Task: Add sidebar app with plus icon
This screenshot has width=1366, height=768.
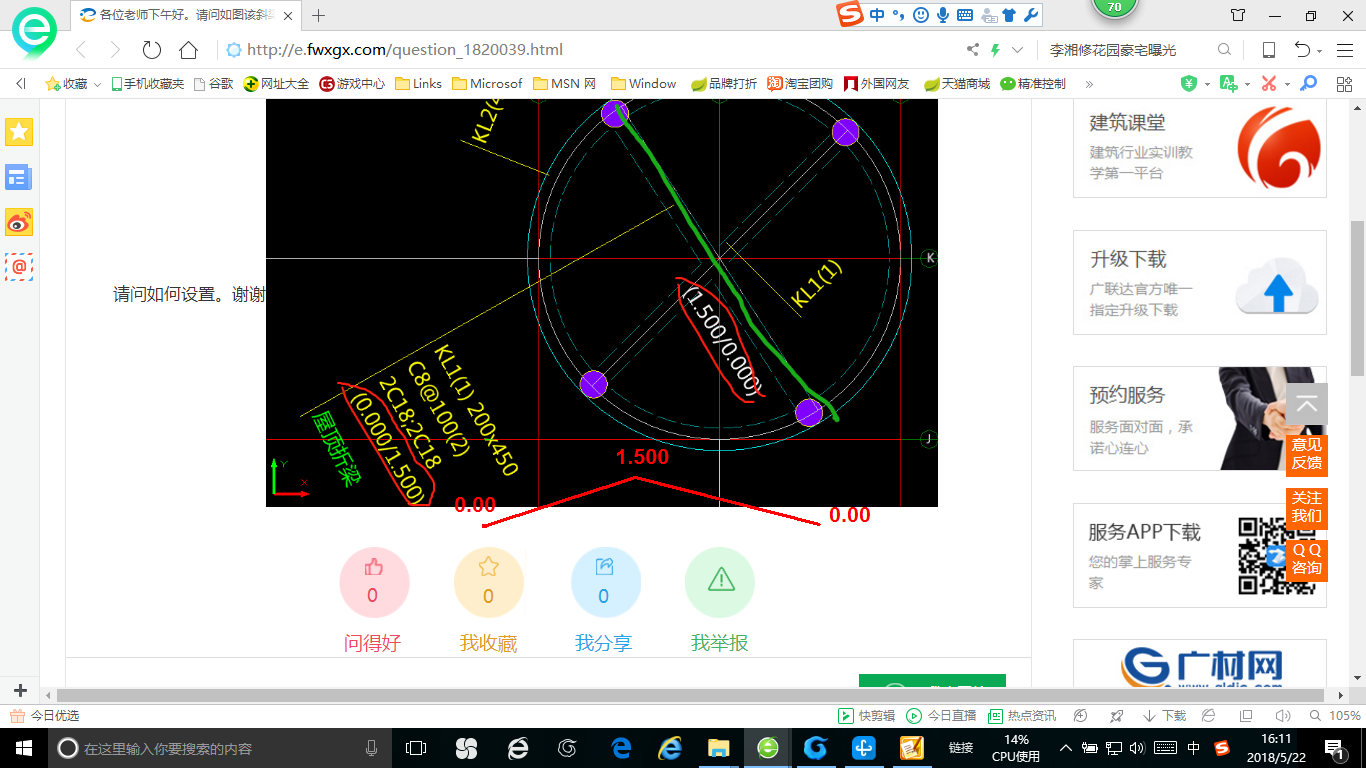Action: (20, 691)
